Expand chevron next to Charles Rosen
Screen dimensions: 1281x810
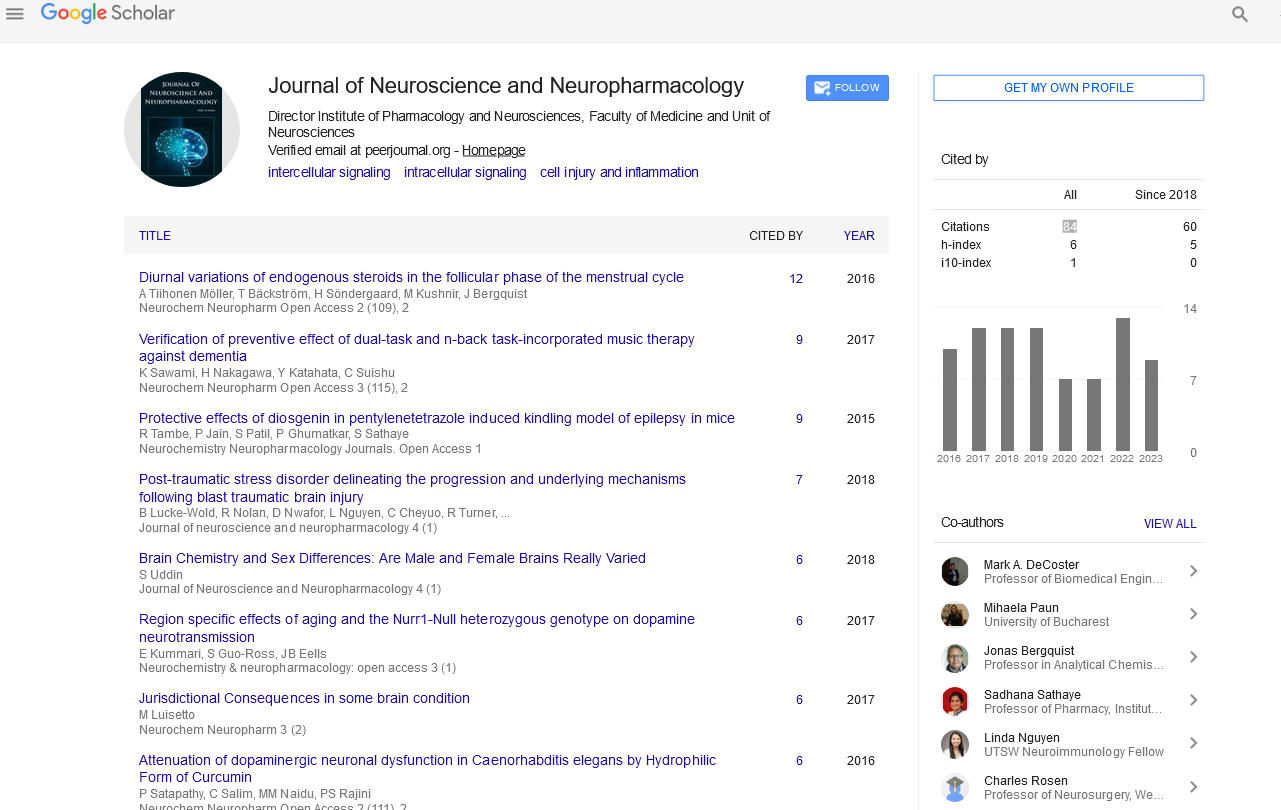point(1193,788)
